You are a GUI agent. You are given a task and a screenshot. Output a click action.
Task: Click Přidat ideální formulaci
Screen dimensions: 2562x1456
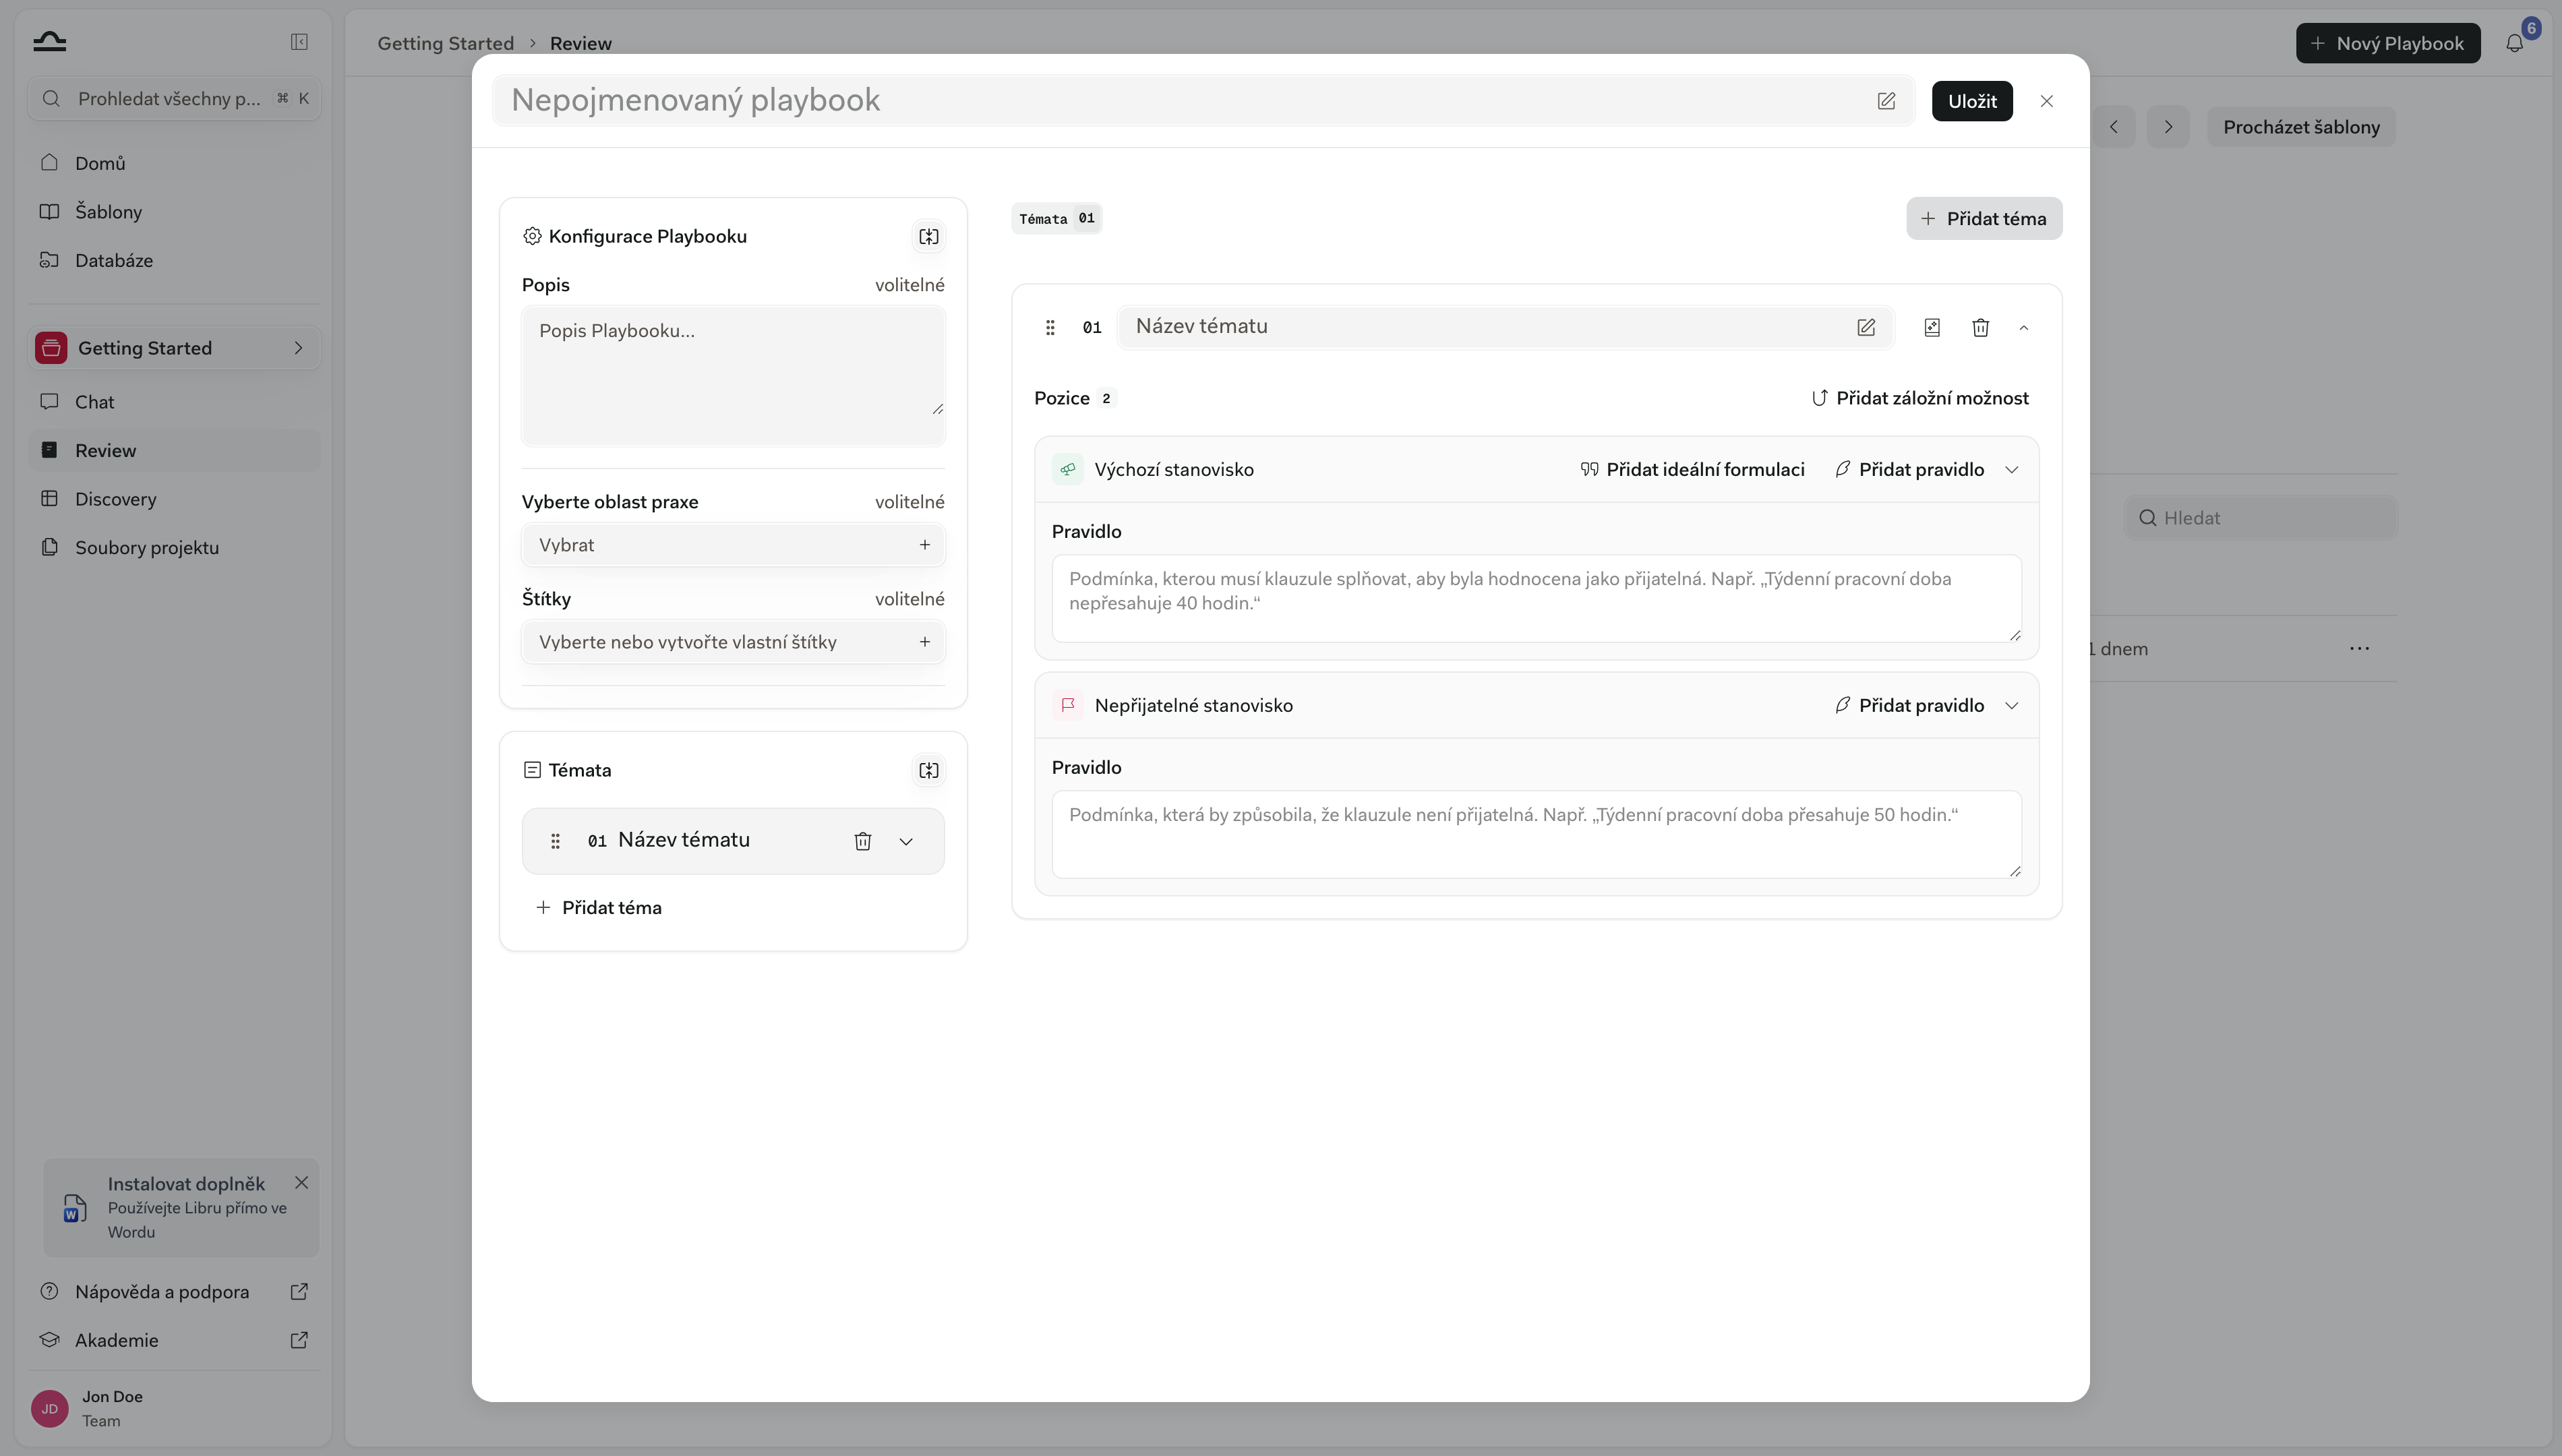click(x=1692, y=470)
